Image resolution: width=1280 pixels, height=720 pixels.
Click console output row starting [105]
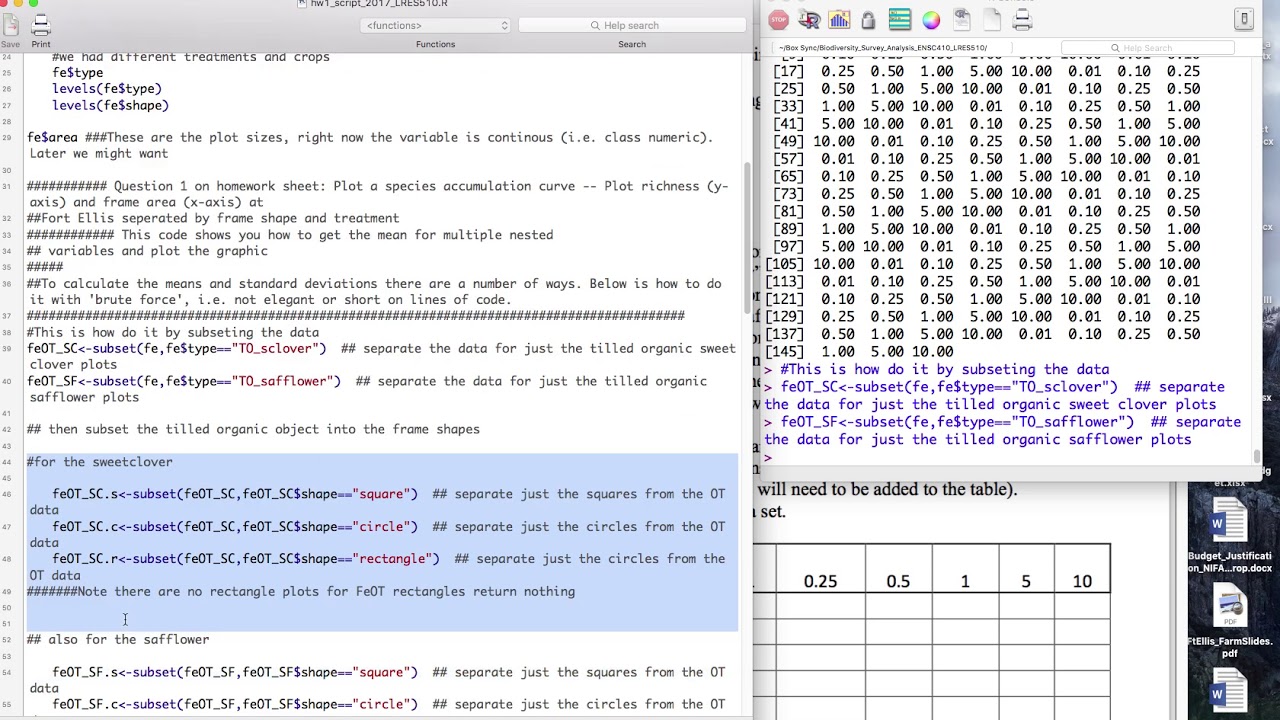983,264
